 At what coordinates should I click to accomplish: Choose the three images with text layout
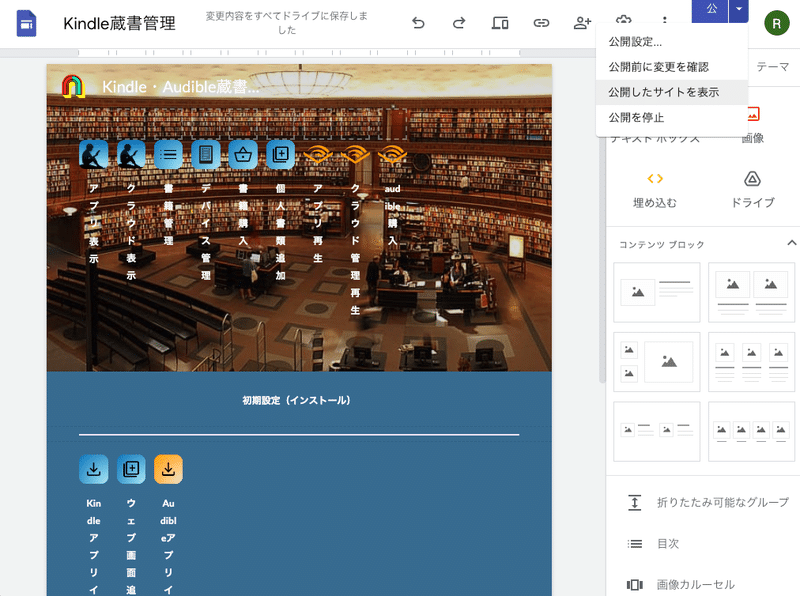752,362
